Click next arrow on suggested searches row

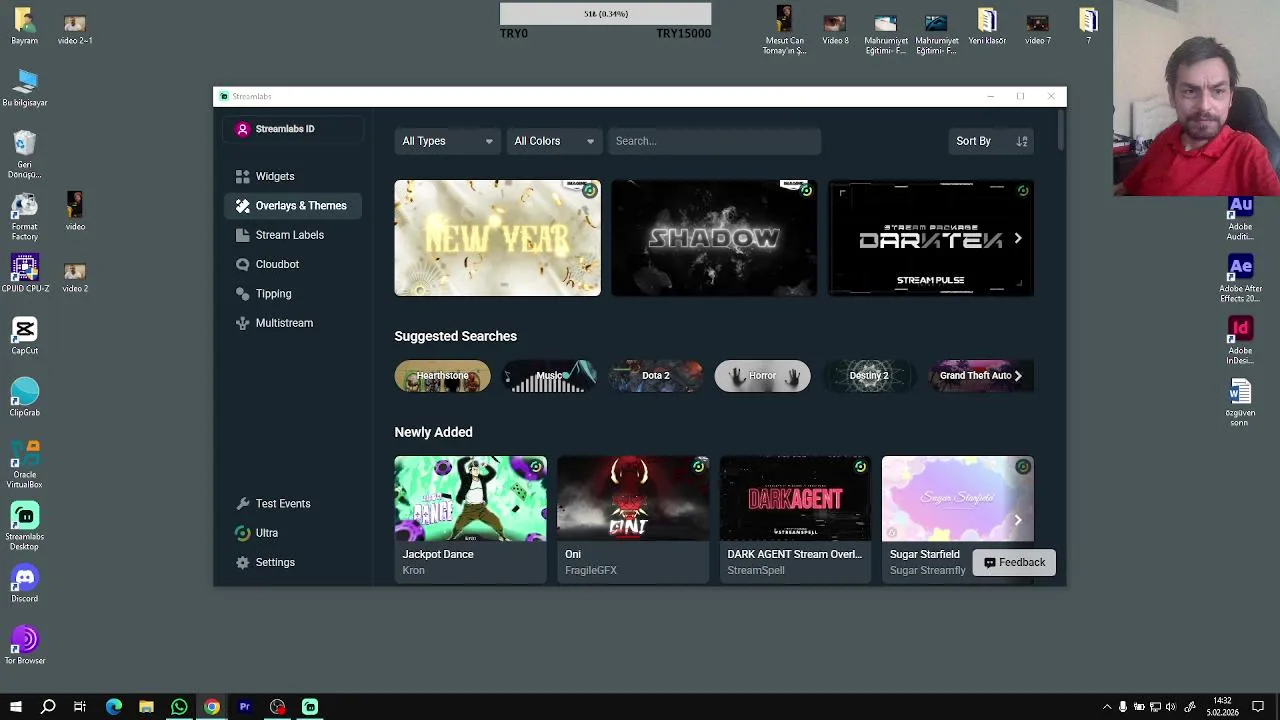coord(1018,376)
